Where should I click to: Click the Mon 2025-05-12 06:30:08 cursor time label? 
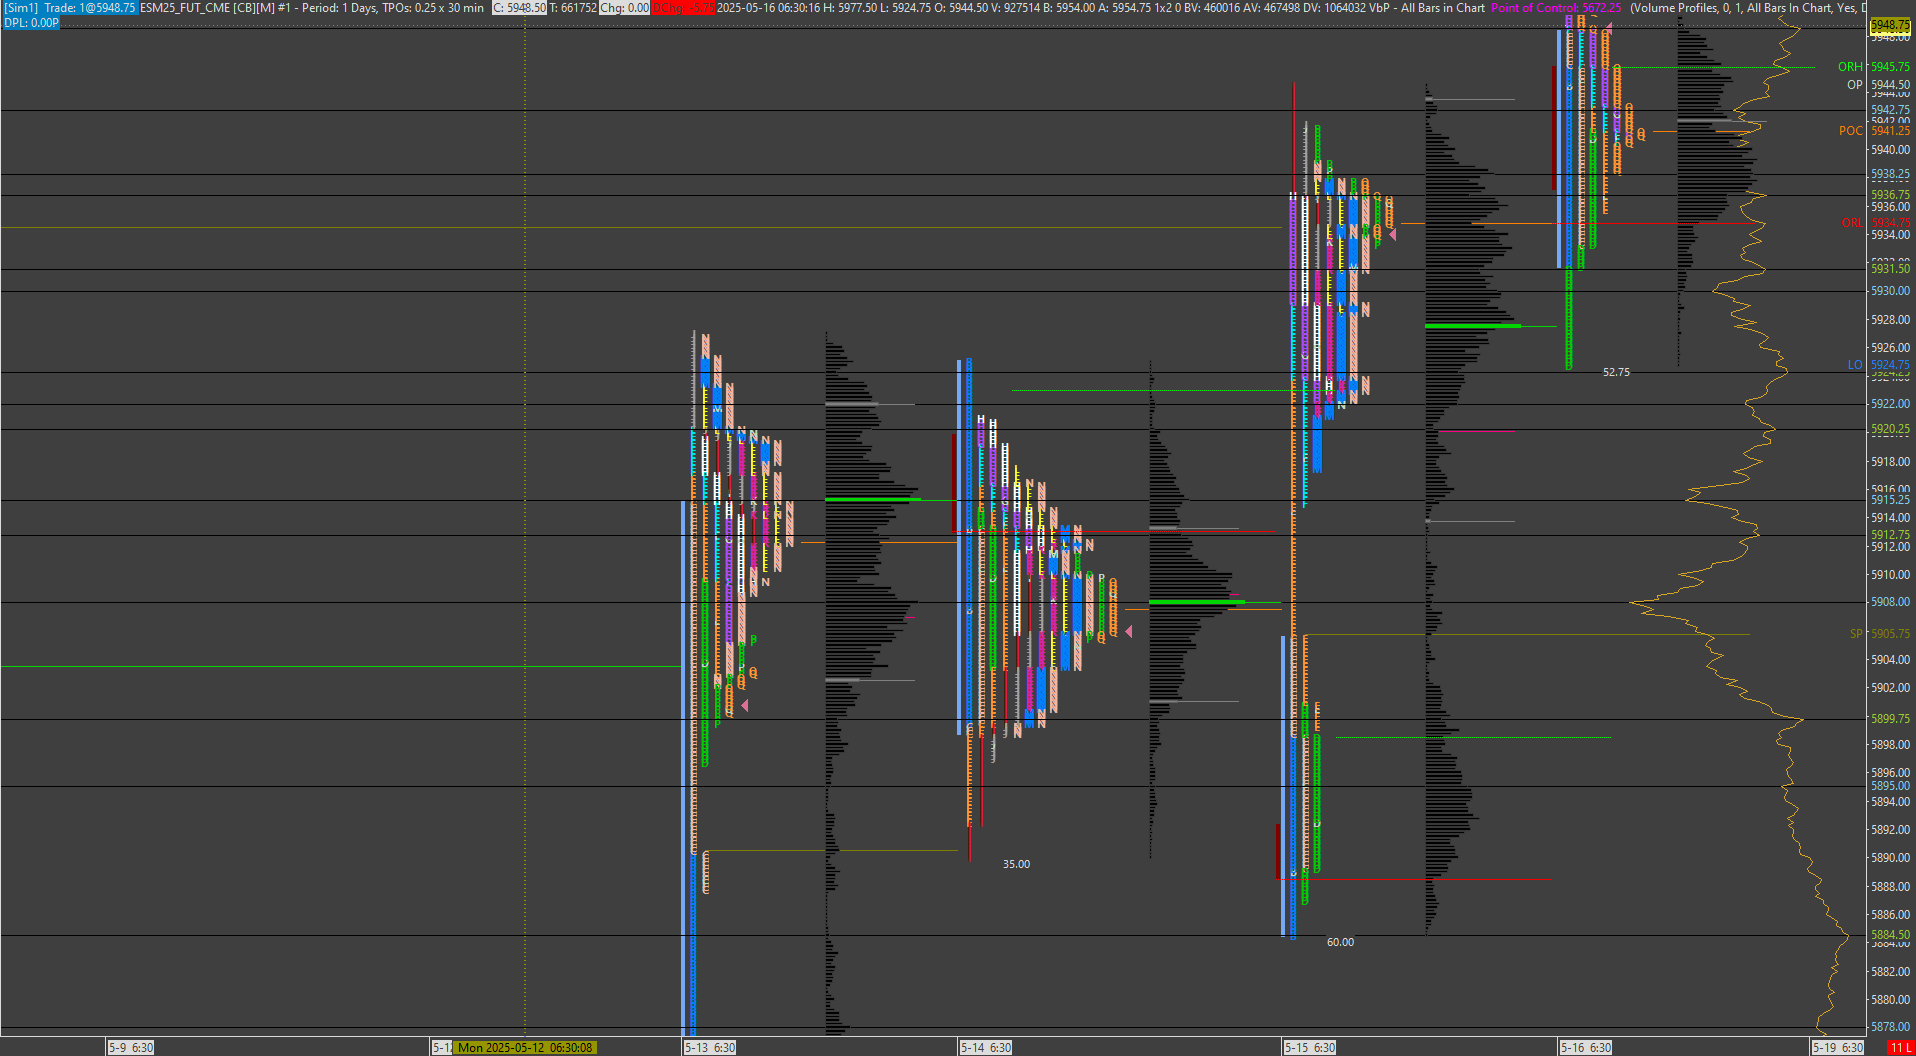coord(525,1047)
